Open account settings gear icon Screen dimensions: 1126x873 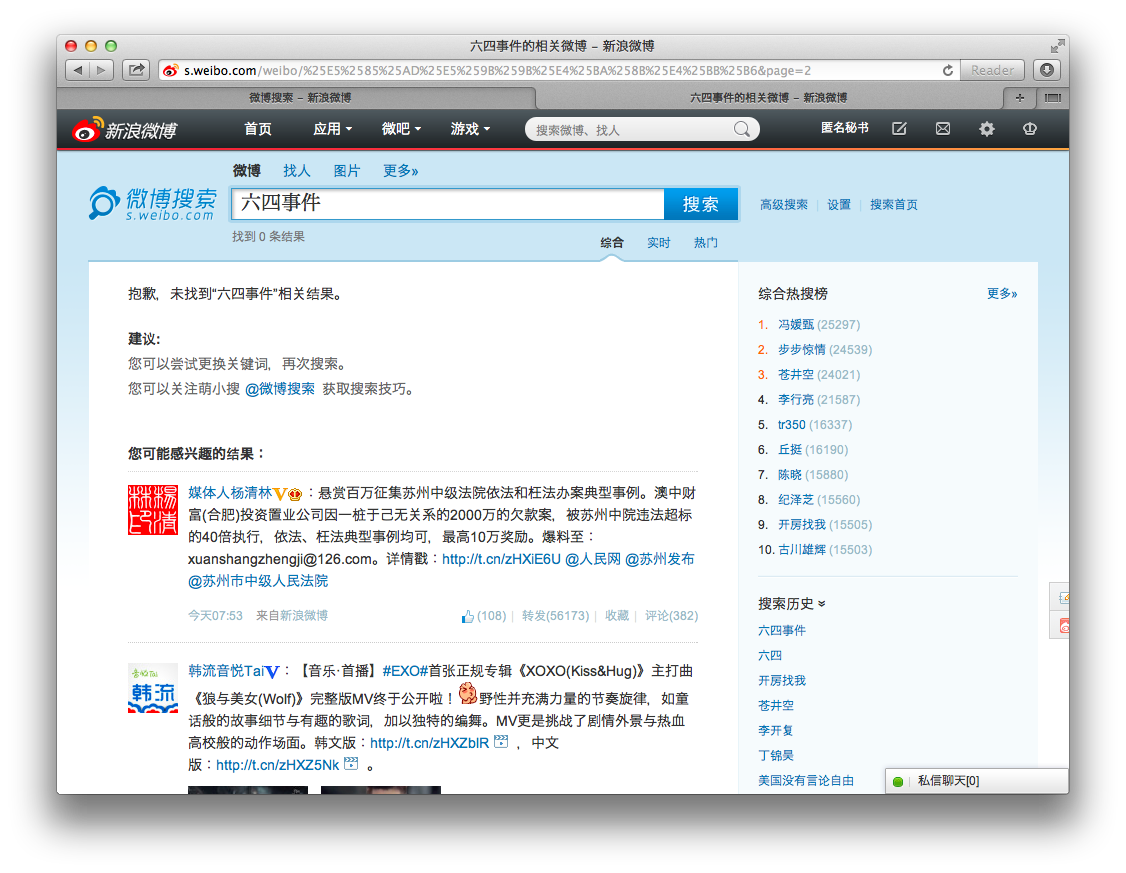tap(987, 129)
